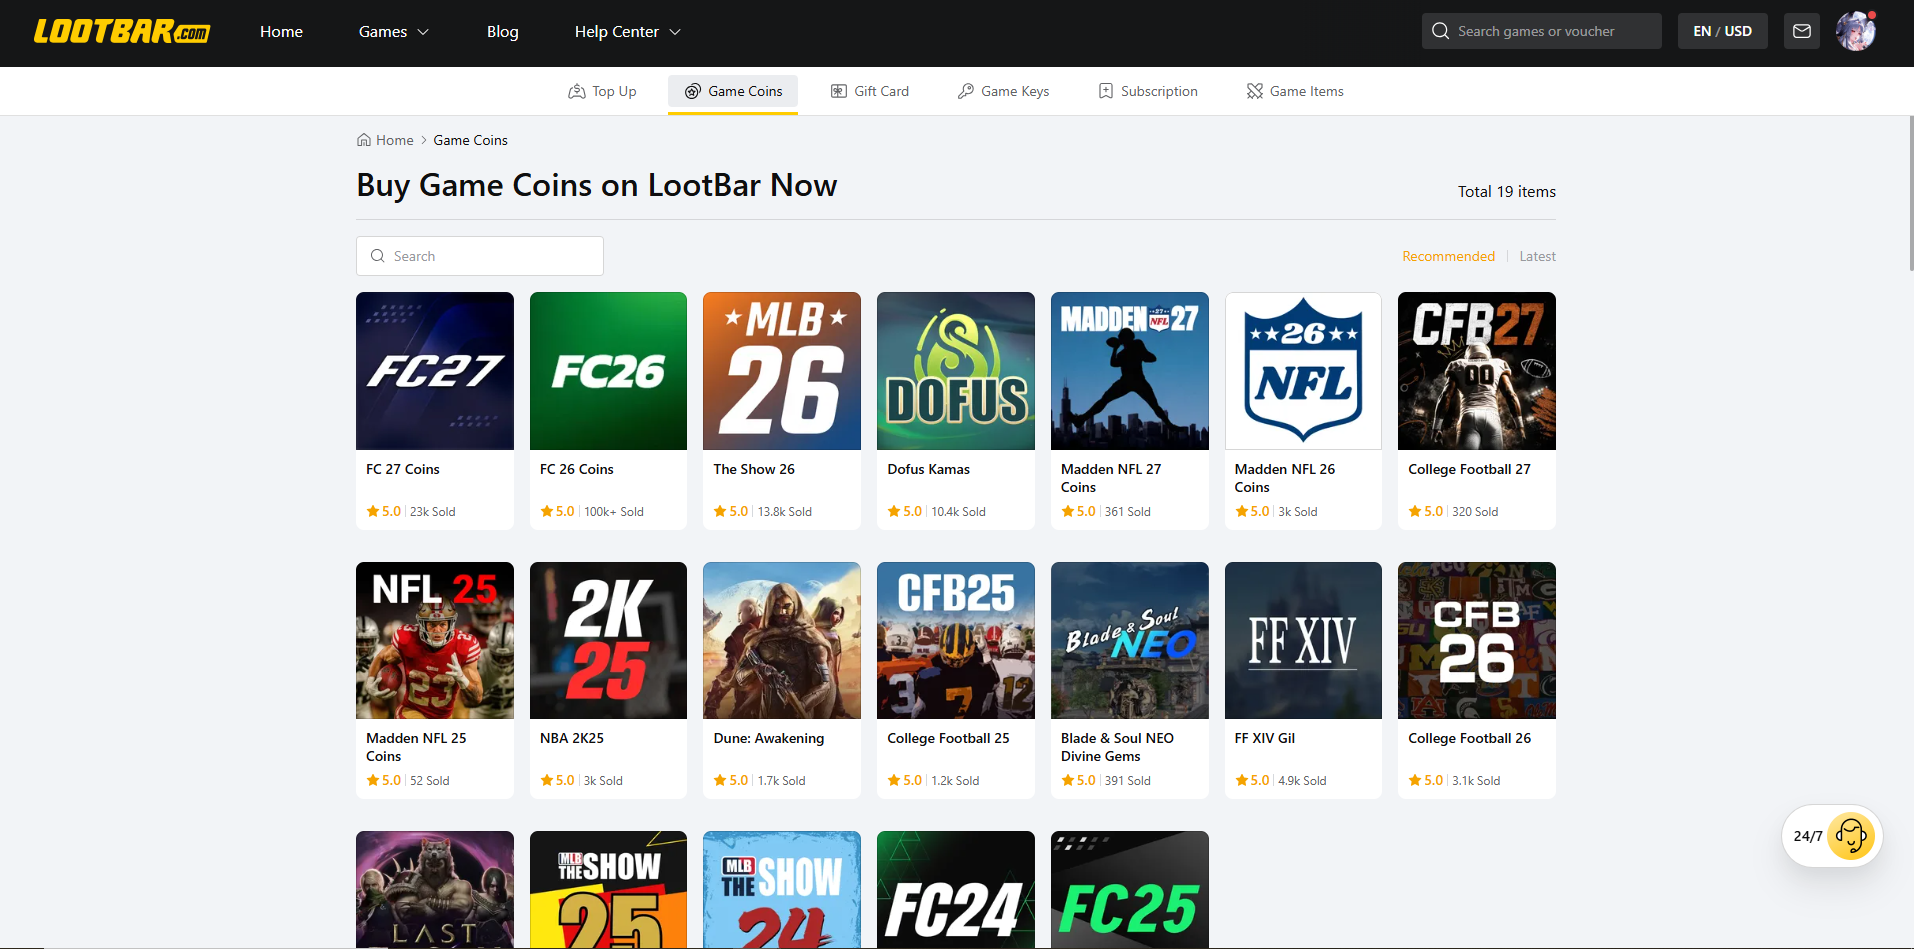Click the Game Coins coin icon
Screen dimensions: 1914x949
(692, 91)
